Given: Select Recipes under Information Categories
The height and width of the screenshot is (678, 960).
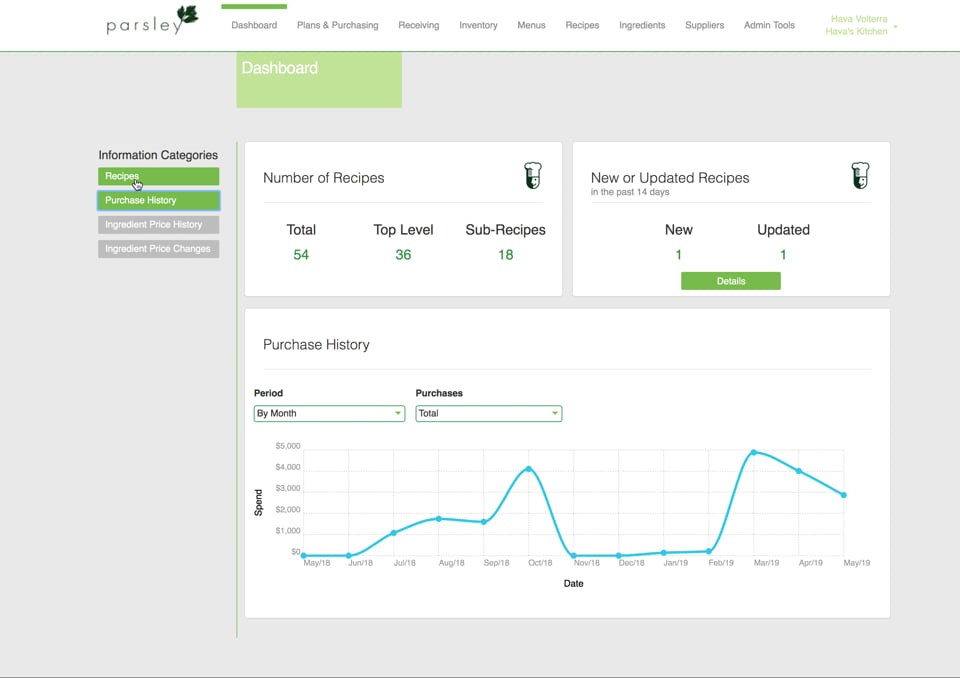Looking at the screenshot, I should (x=158, y=175).
